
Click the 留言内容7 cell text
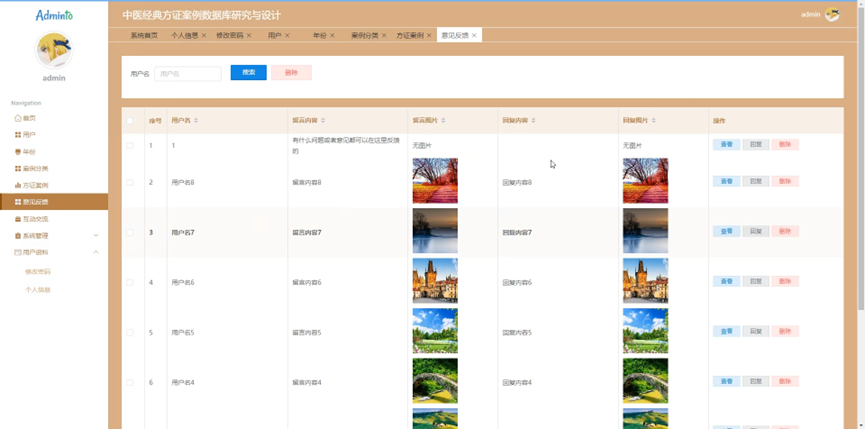click(307, 233)
